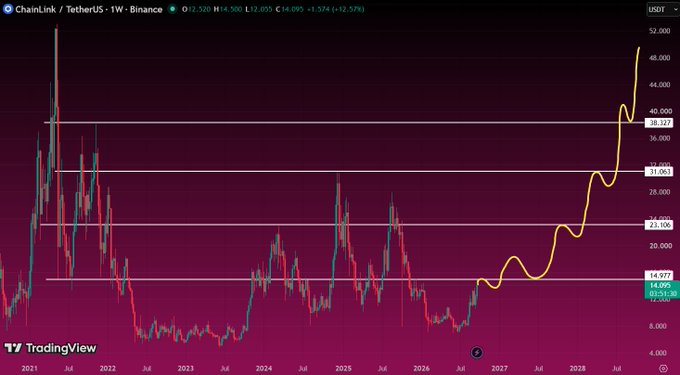
Task: Select the 14.977 price line label
Action: 660,275
